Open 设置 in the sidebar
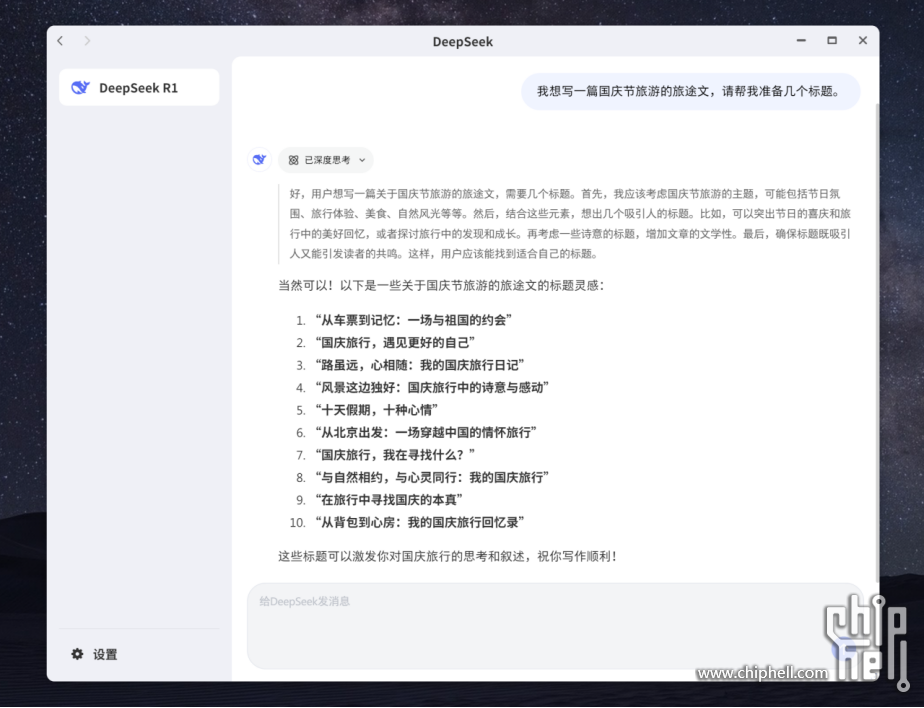The height and width of the screenshot is (708, 924). point(105,655)
